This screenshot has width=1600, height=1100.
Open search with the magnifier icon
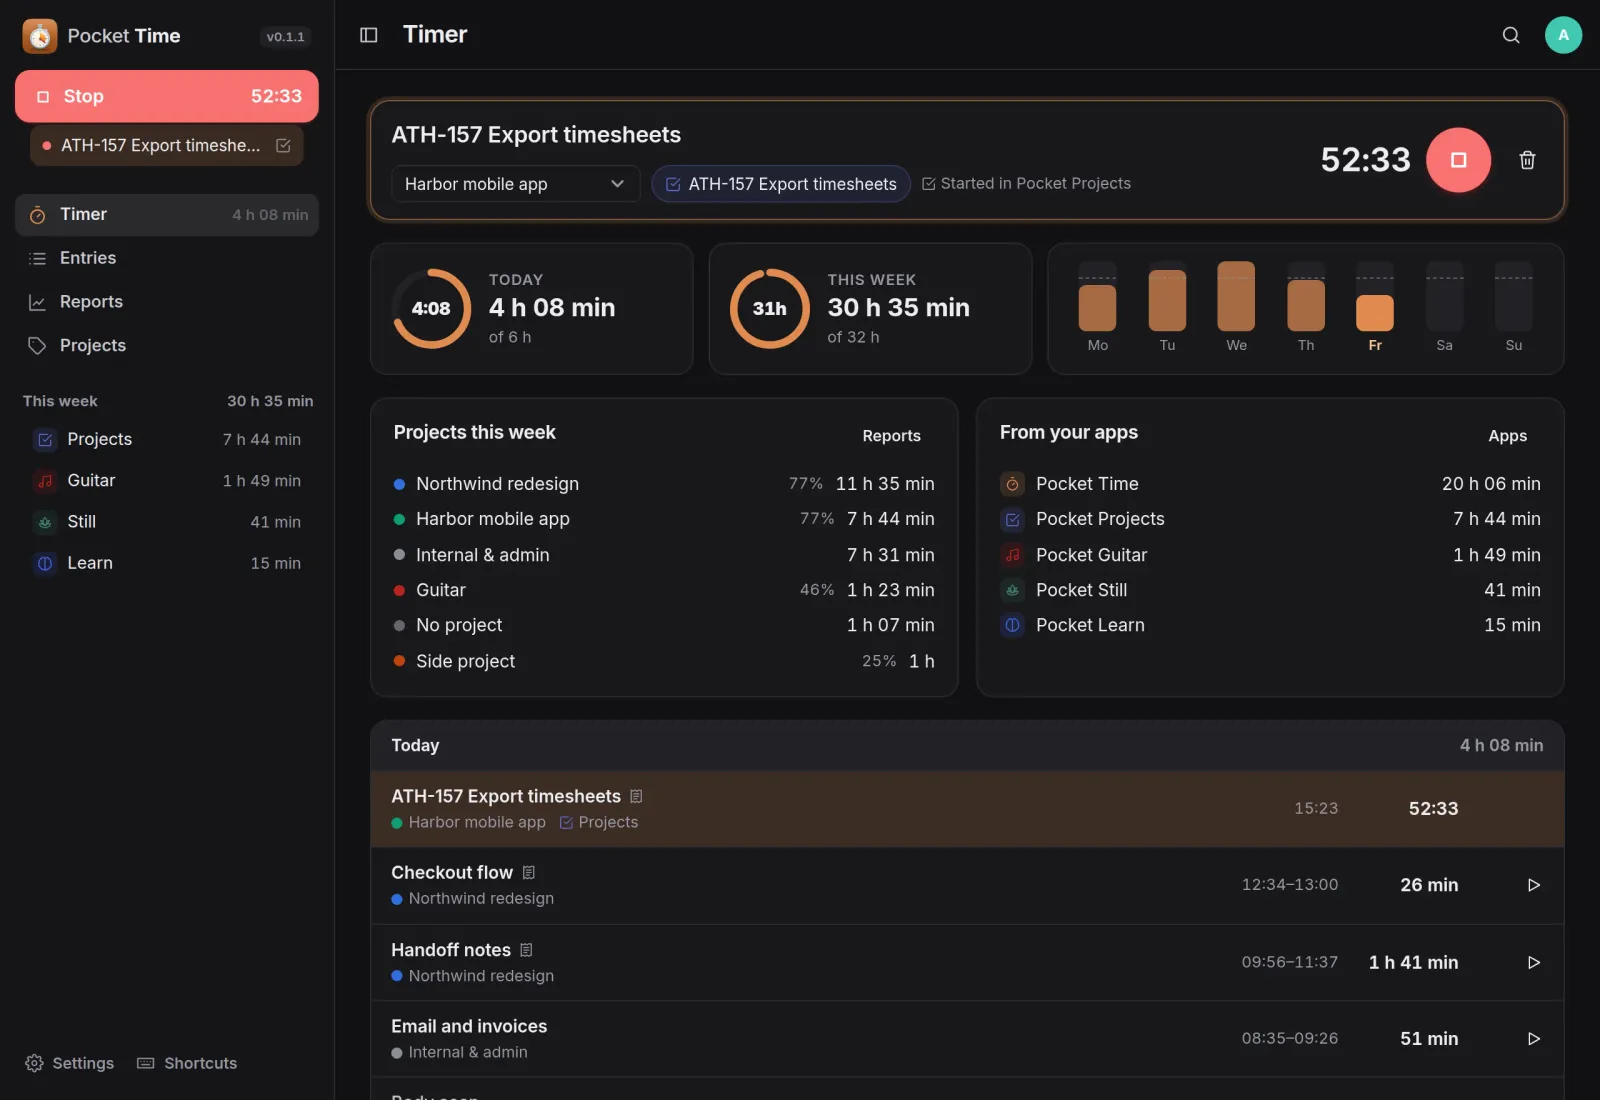[x=1511, y=35]
